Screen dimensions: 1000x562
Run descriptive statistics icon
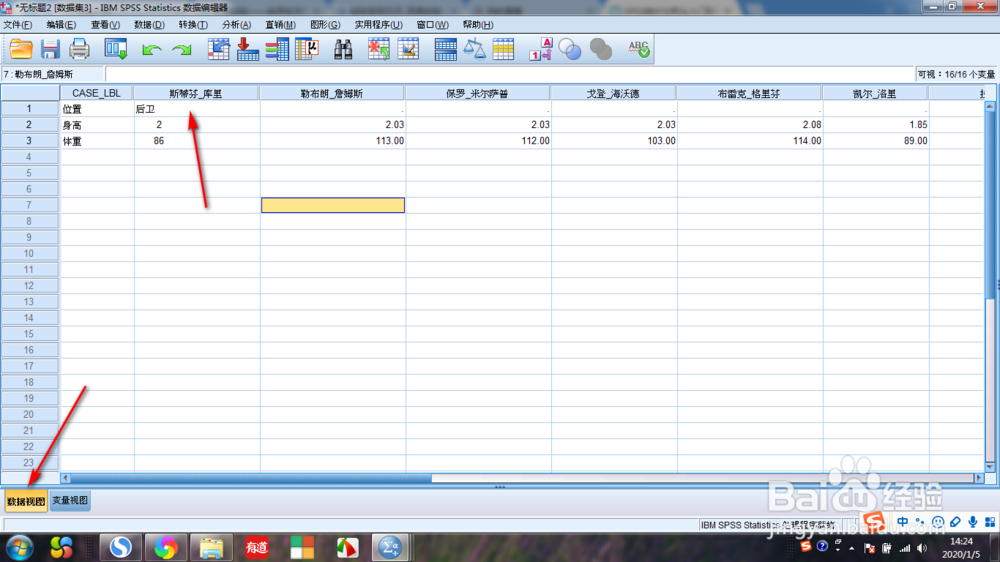(x=307, y=49)
